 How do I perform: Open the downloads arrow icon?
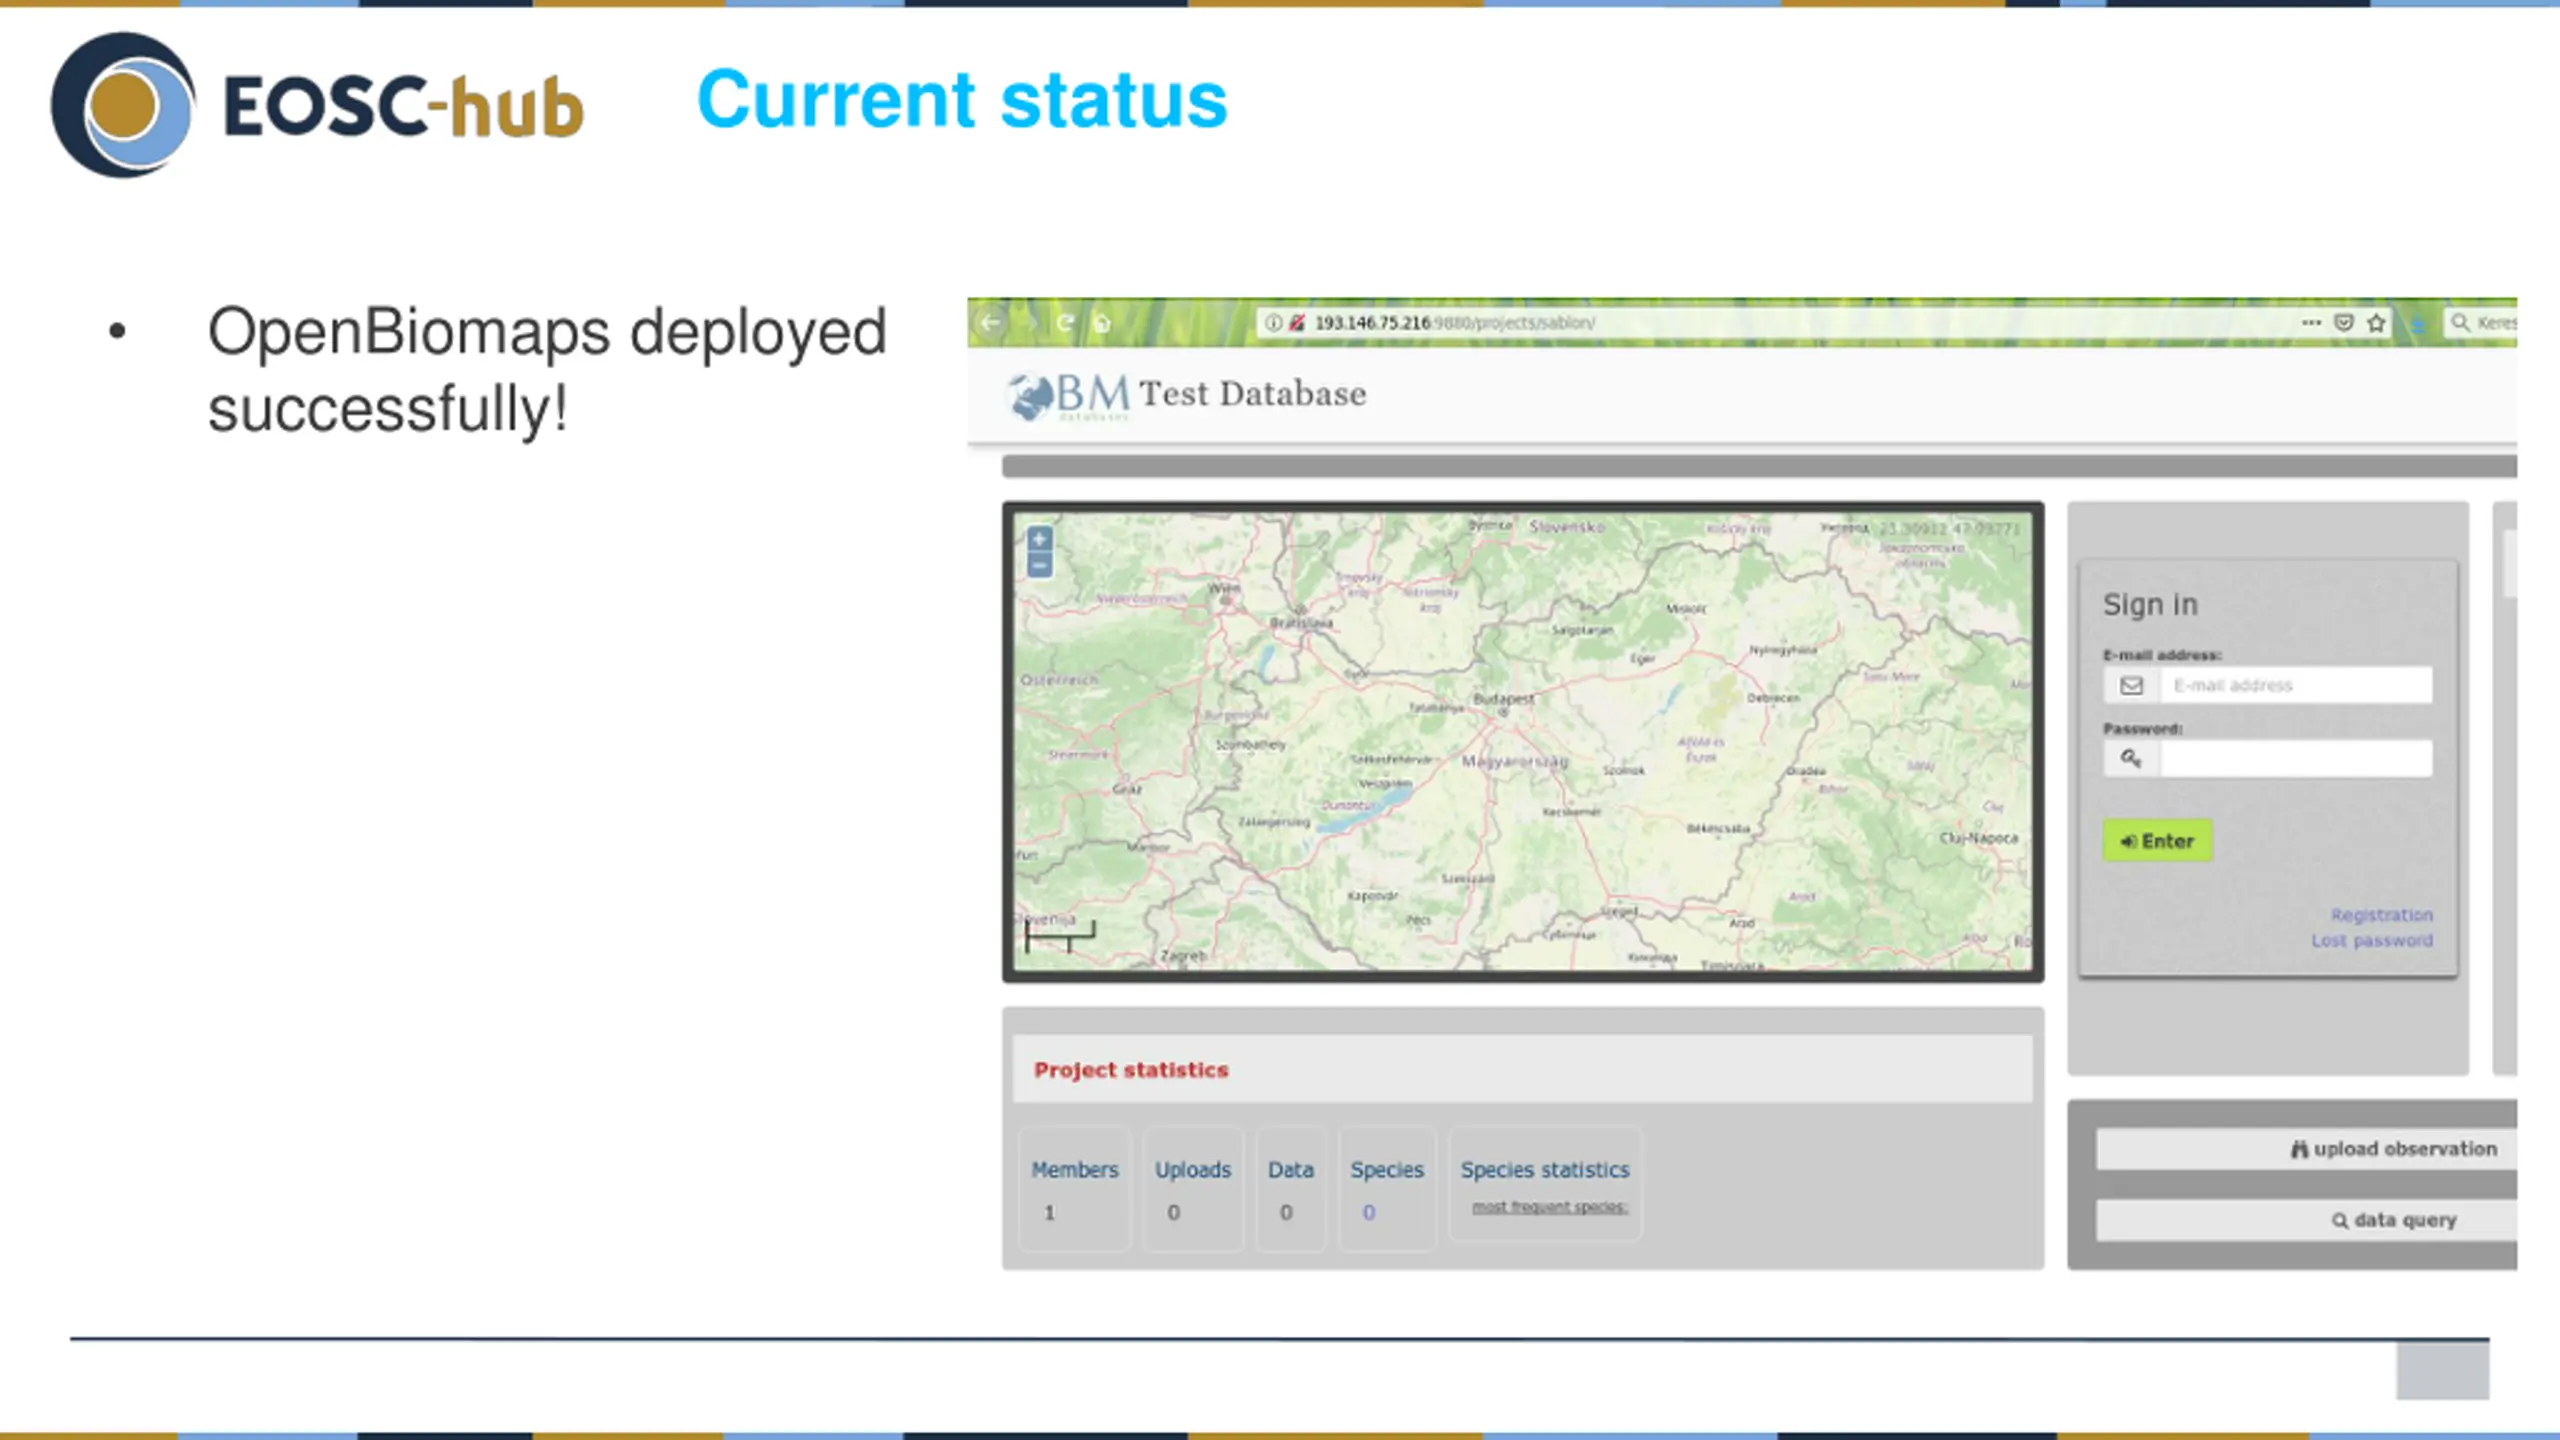2418,324
